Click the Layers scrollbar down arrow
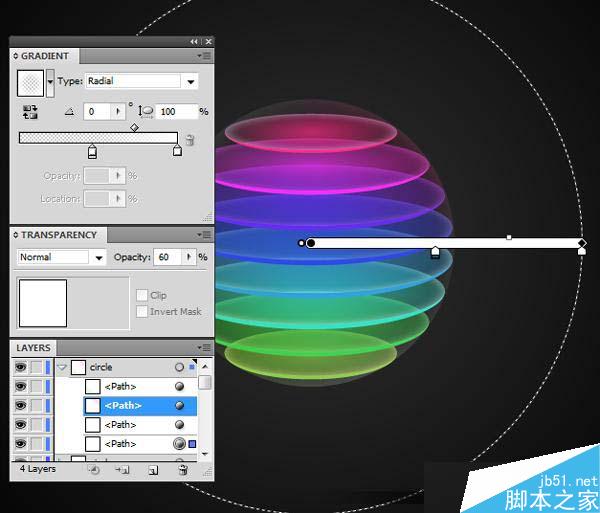 (205, 454)
